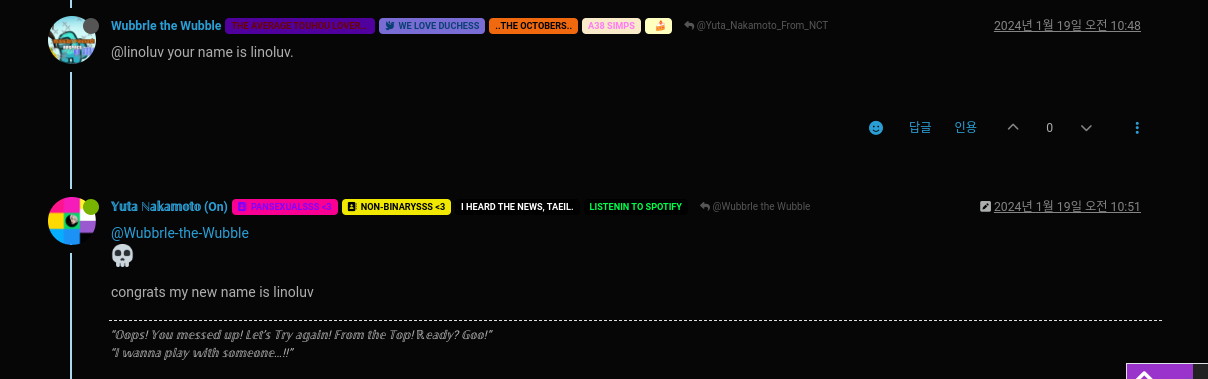
Task: Click I HEARD THE NEWS, TAEIL. badge
Action: 517,207
